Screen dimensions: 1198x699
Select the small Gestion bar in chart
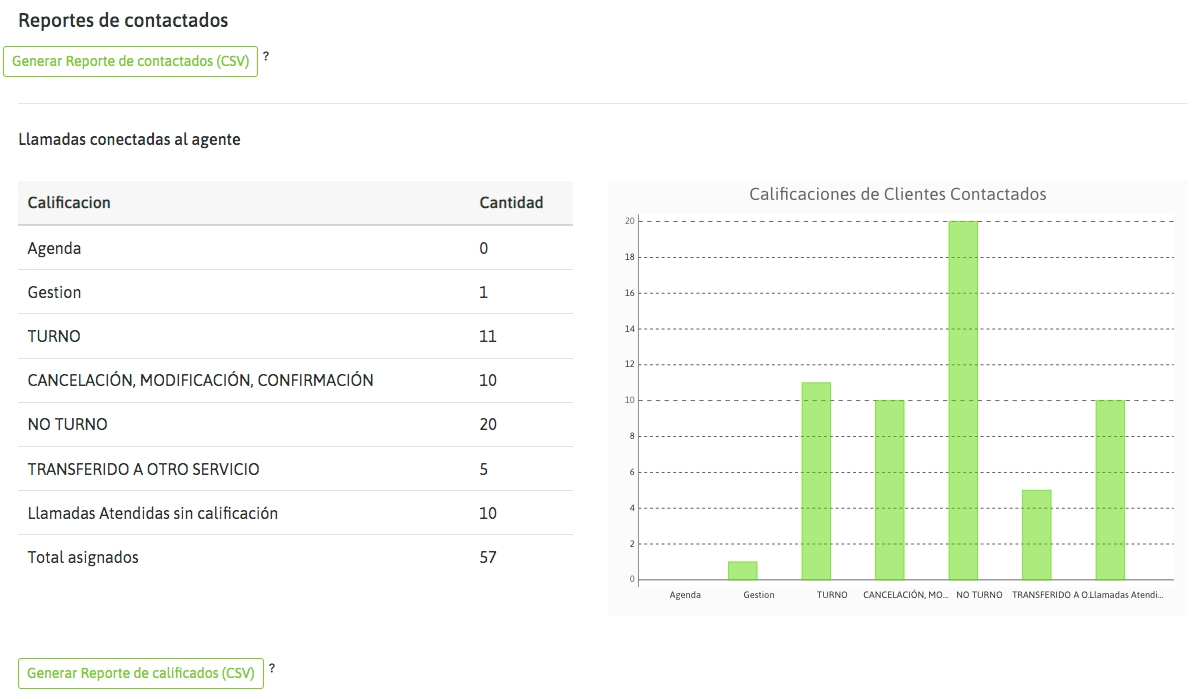pyautogui.click(x=742, y=571)
